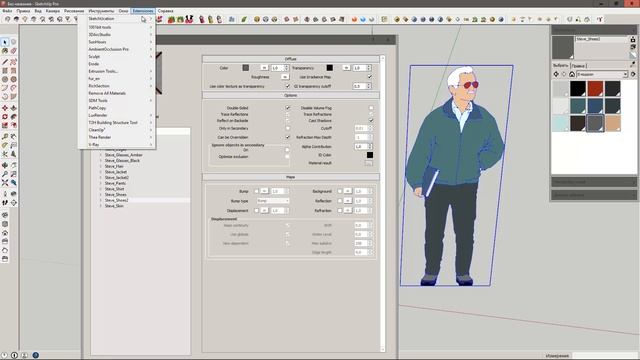Toggle Can be Overridden checkbox
Viewport: 640px width, 360px height.
pyautogui.click(x=287, y=137)
